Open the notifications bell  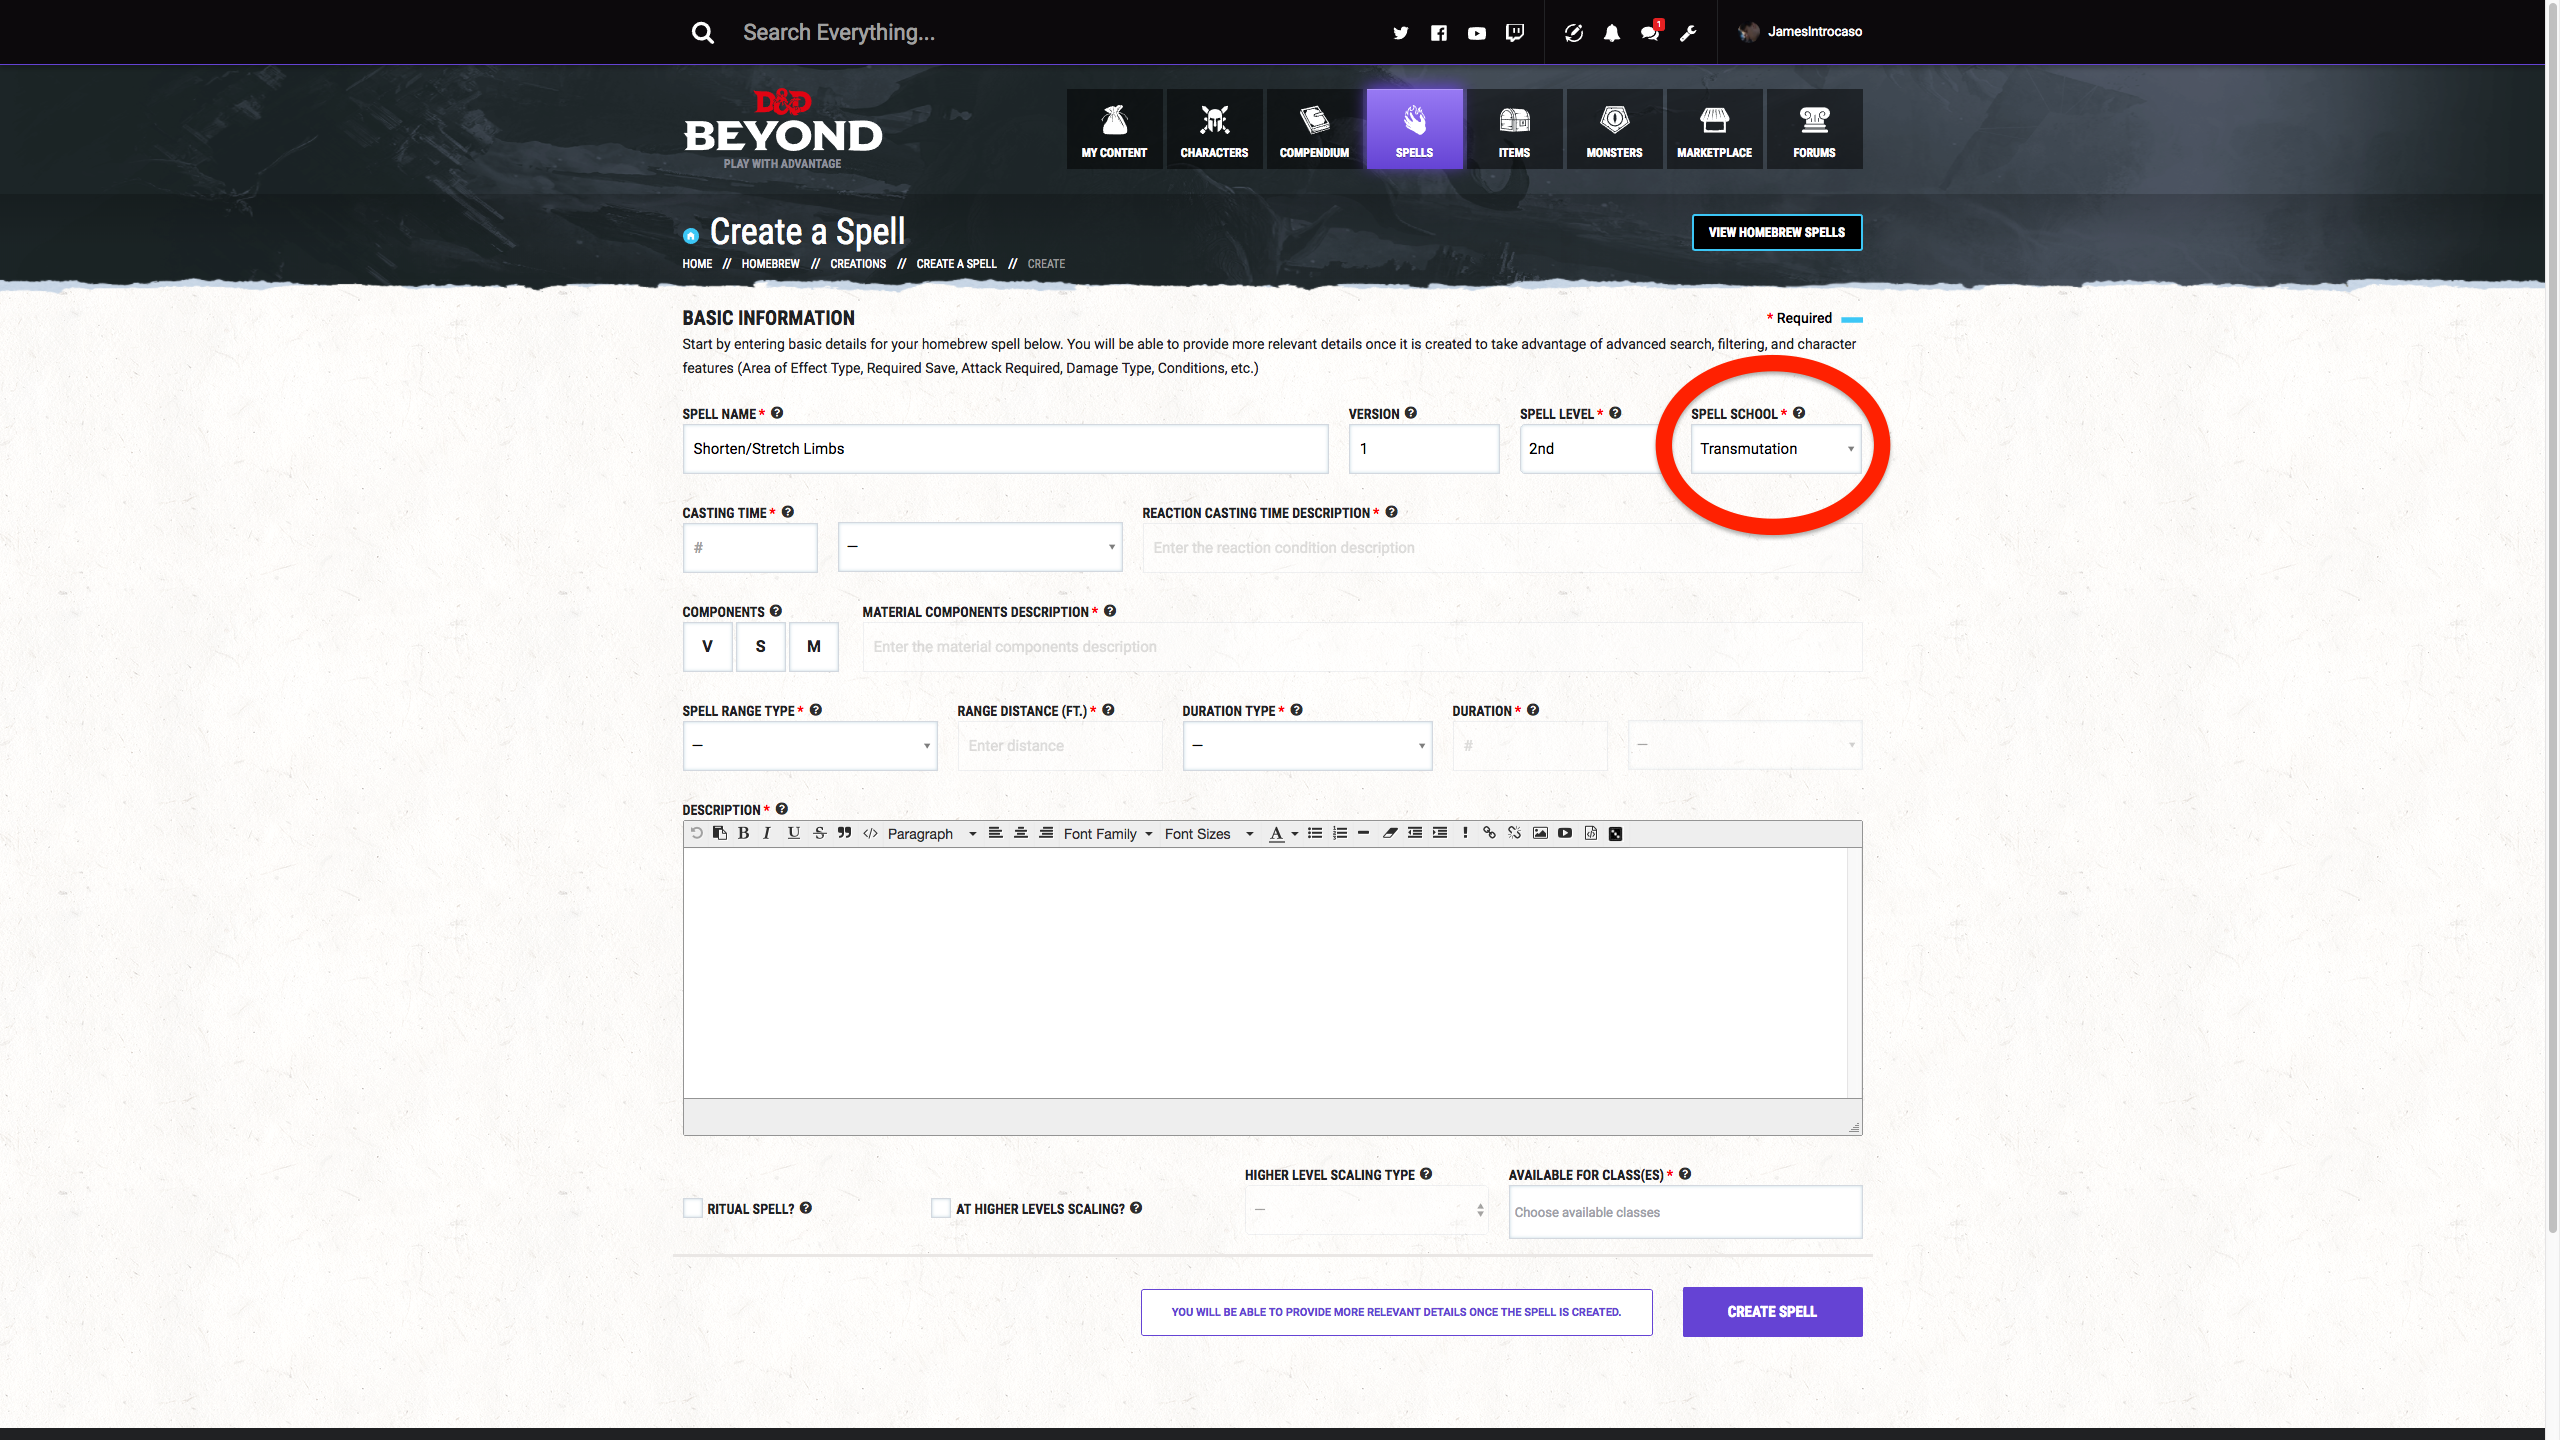pyautogui.click(x=1611, y=33)
